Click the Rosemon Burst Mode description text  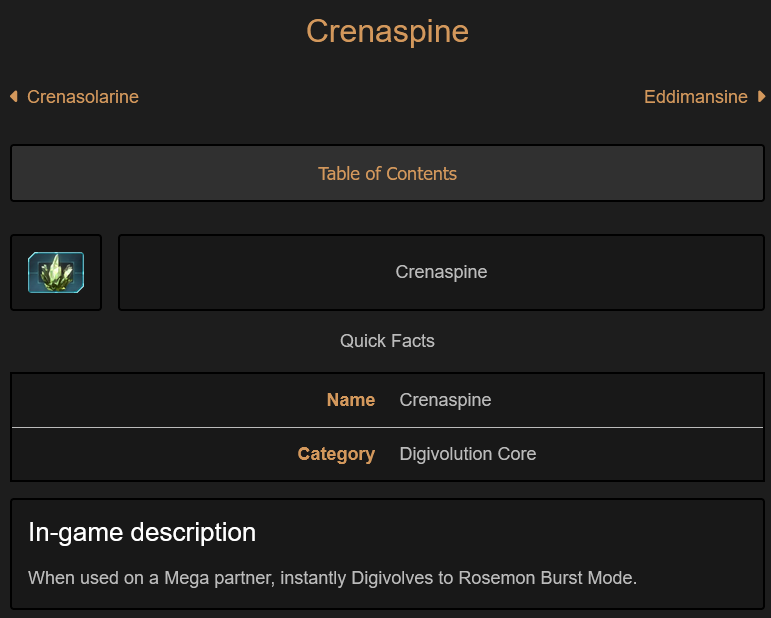(332, 578)
